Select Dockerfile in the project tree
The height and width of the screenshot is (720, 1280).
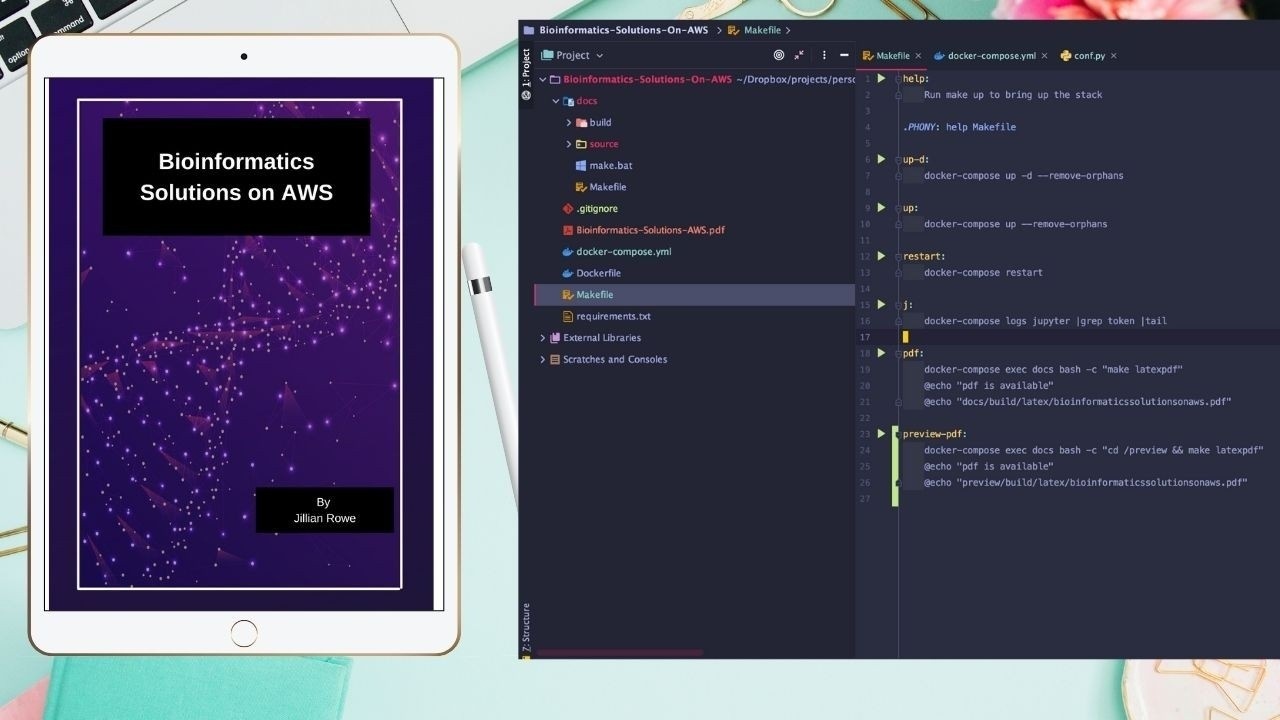click(598, 273)
